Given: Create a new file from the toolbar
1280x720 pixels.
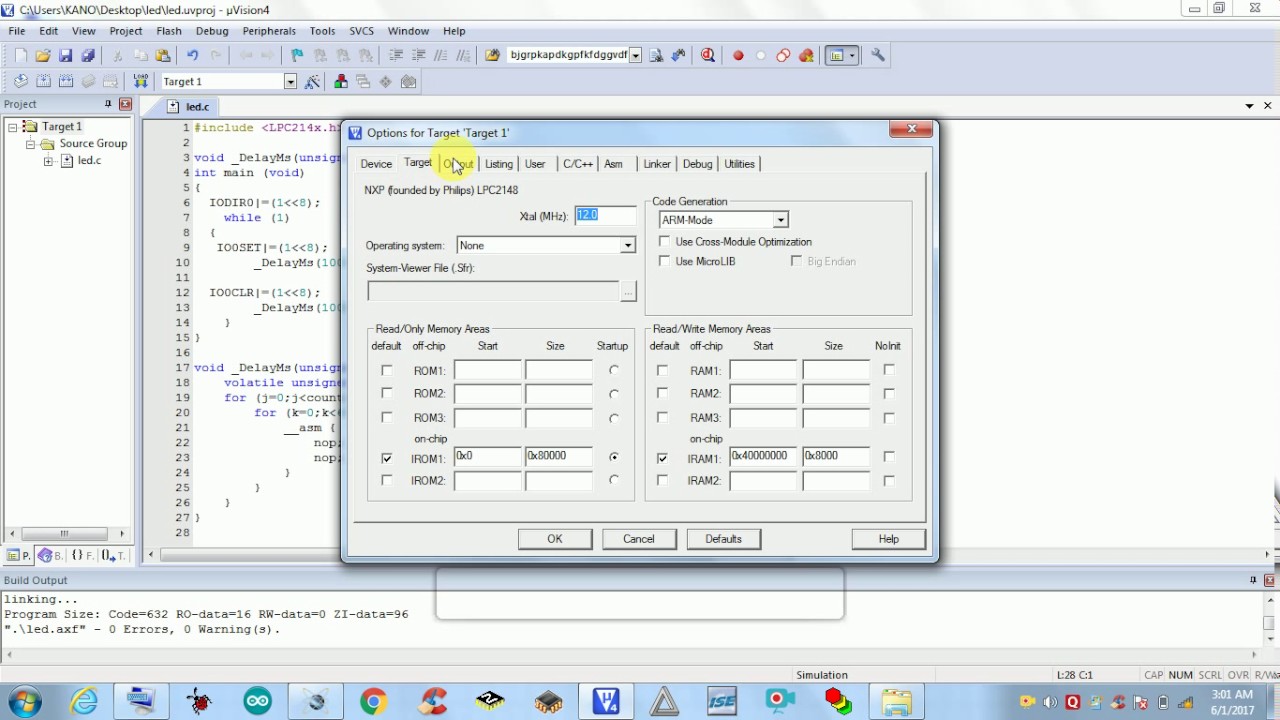Looking at the screenshot, I should click(x=19, y=56).
